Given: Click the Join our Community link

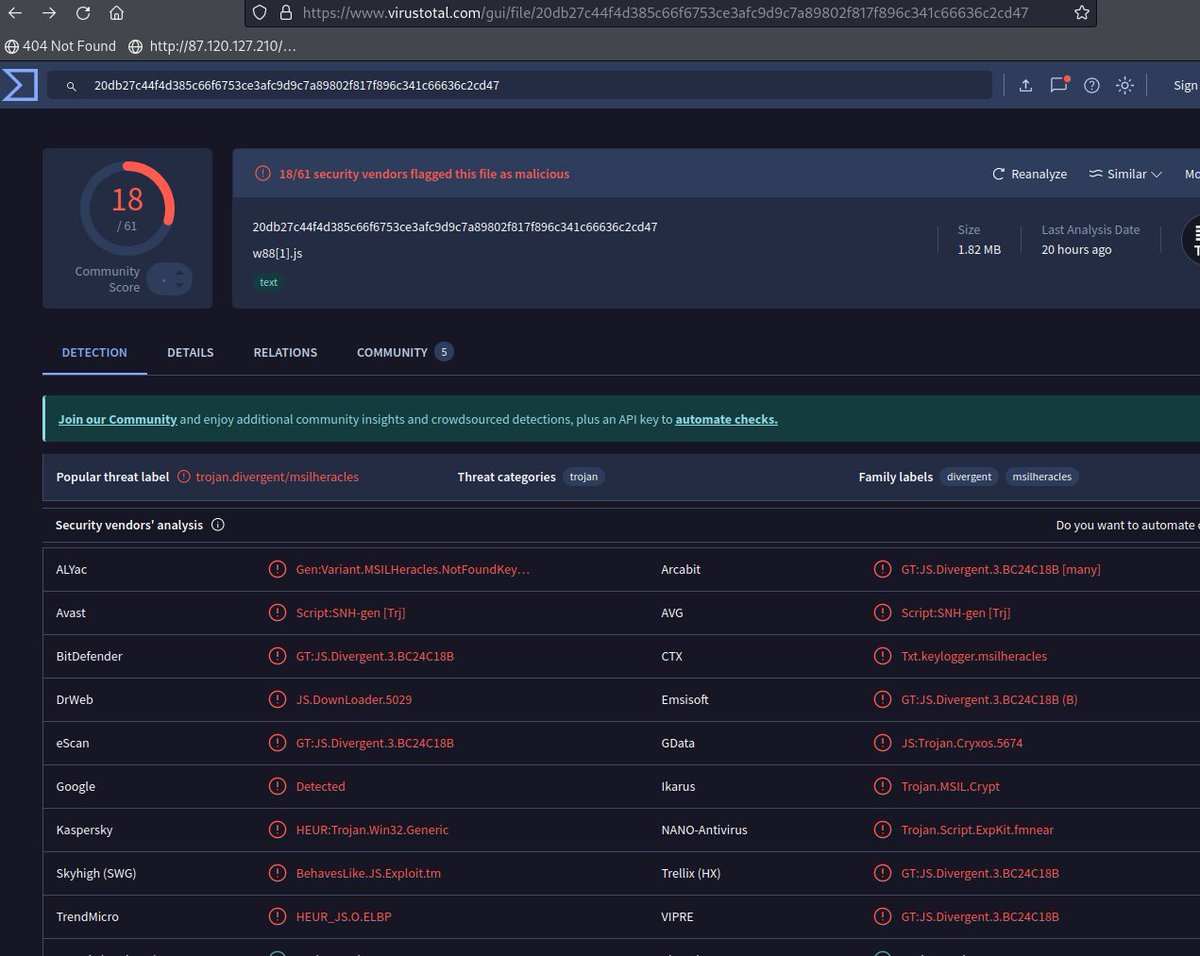Looking at the screenshot, I should pyautogui.click(x=117, y=419).
